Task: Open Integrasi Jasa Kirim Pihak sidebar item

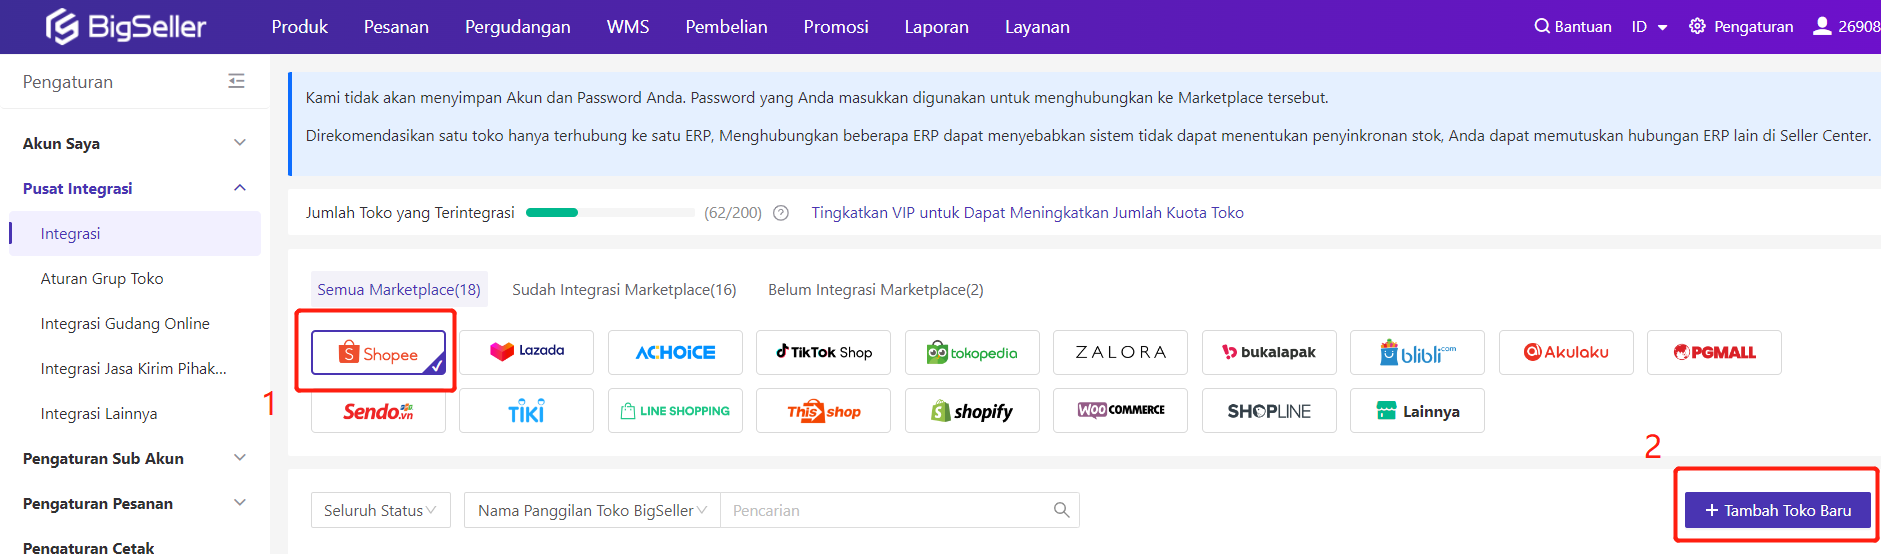Action: click(135, 368)
